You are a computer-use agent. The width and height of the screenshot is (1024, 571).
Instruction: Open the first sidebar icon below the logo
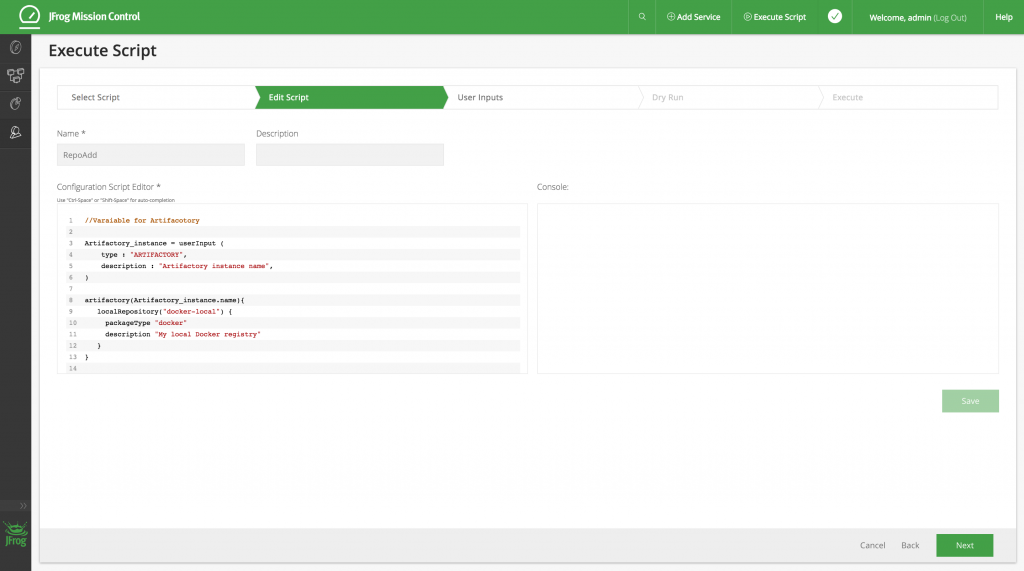click(16, 47)
